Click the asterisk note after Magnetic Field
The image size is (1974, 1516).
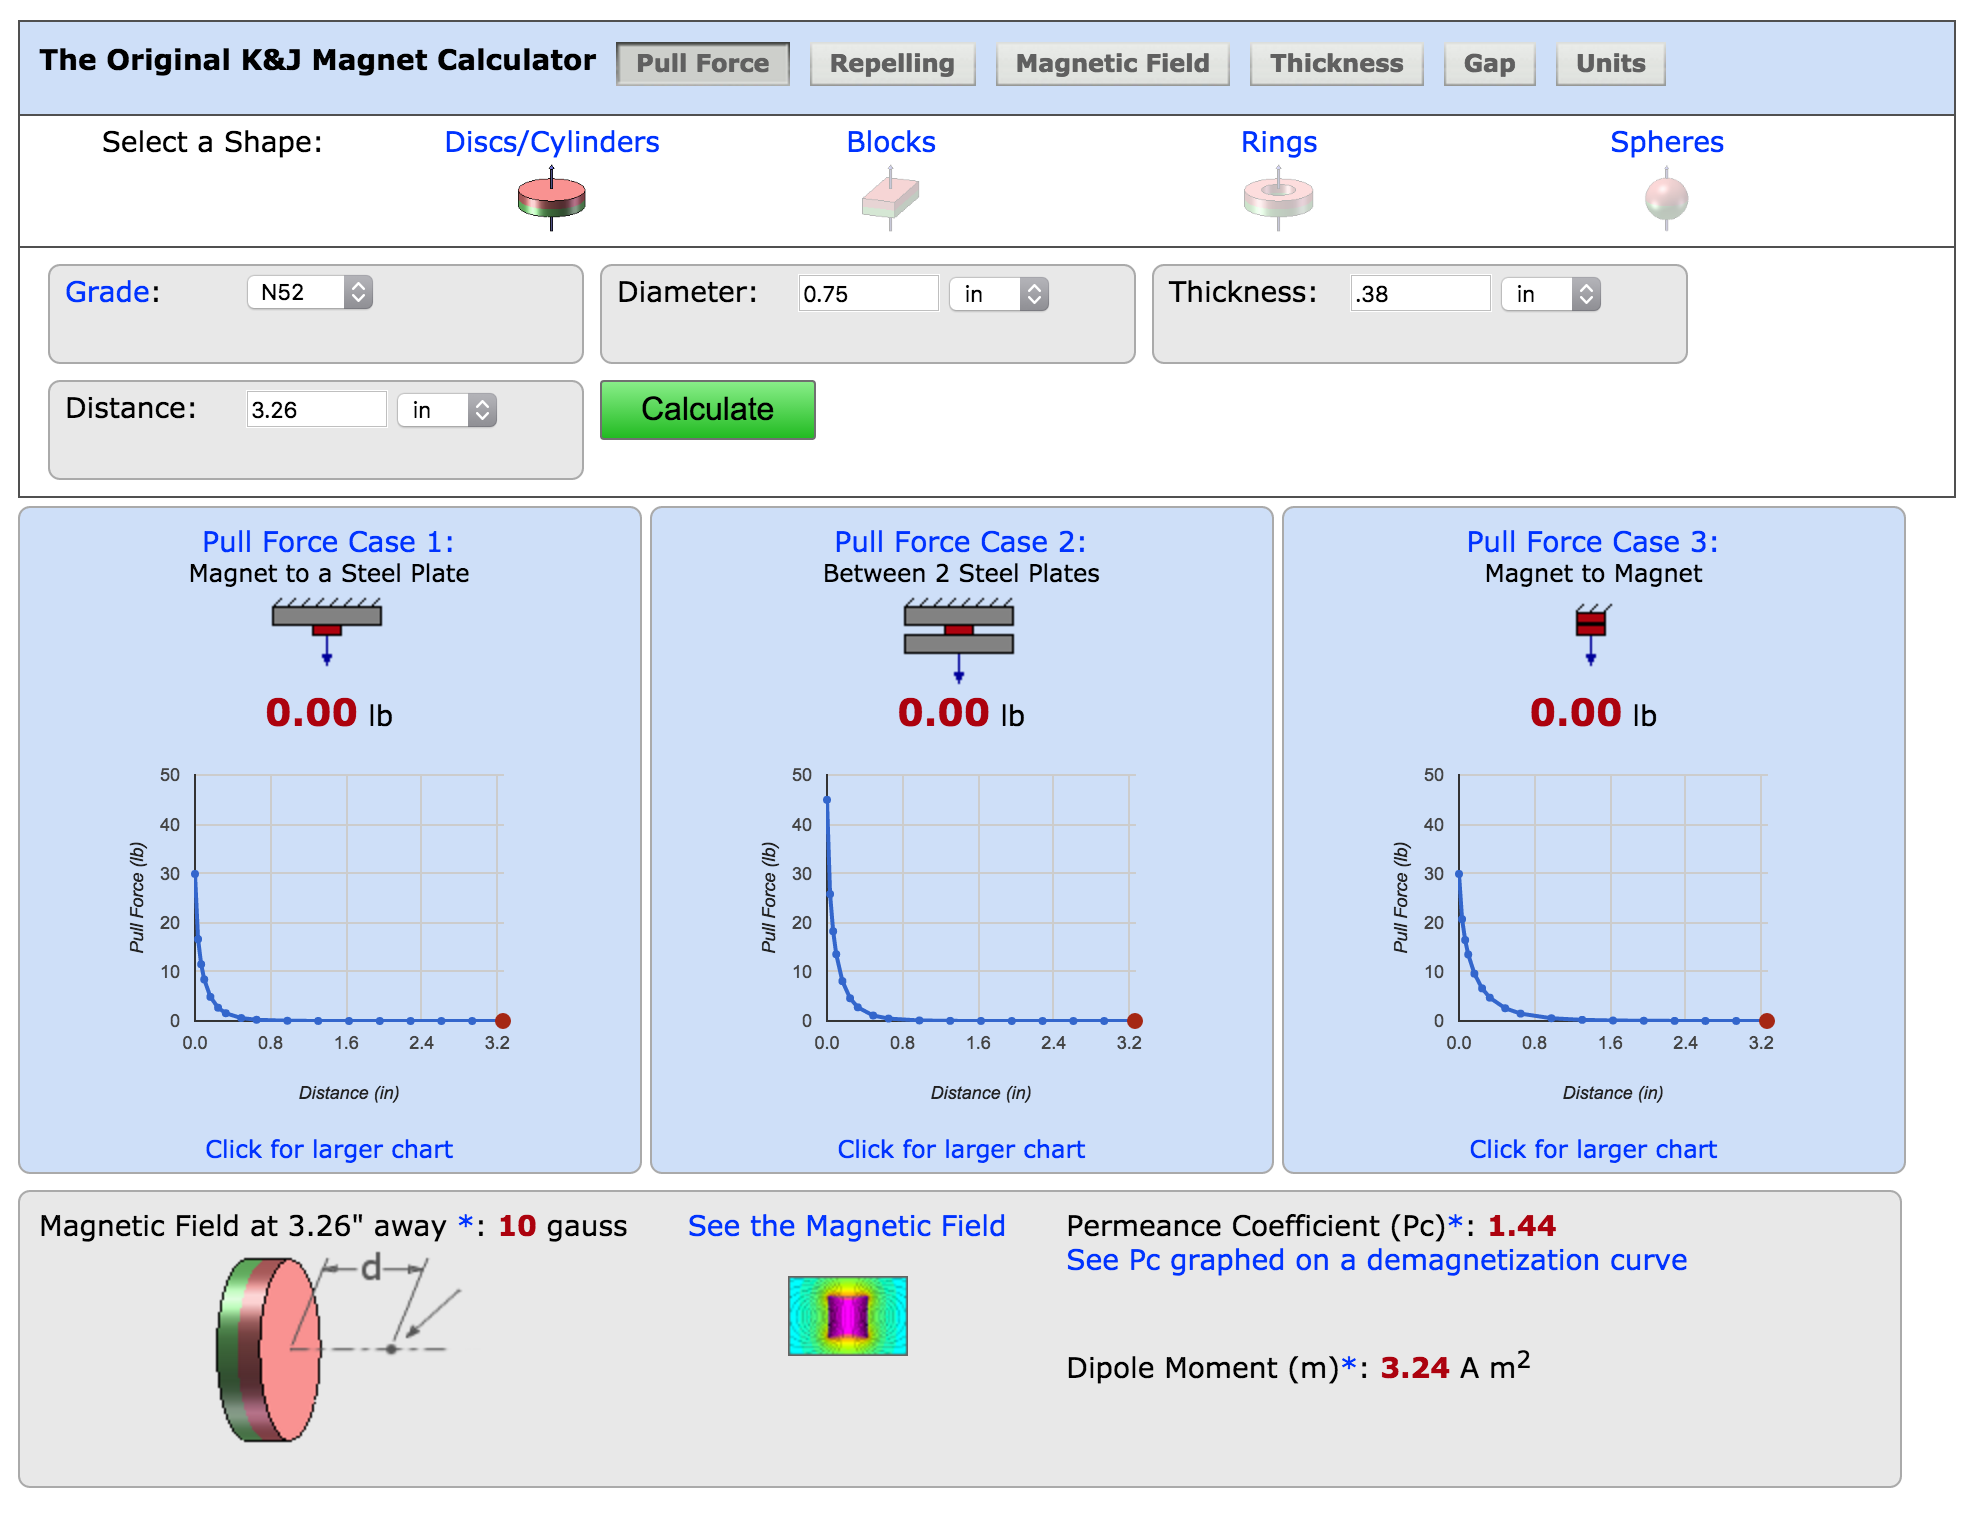(x=465, y=1223)
